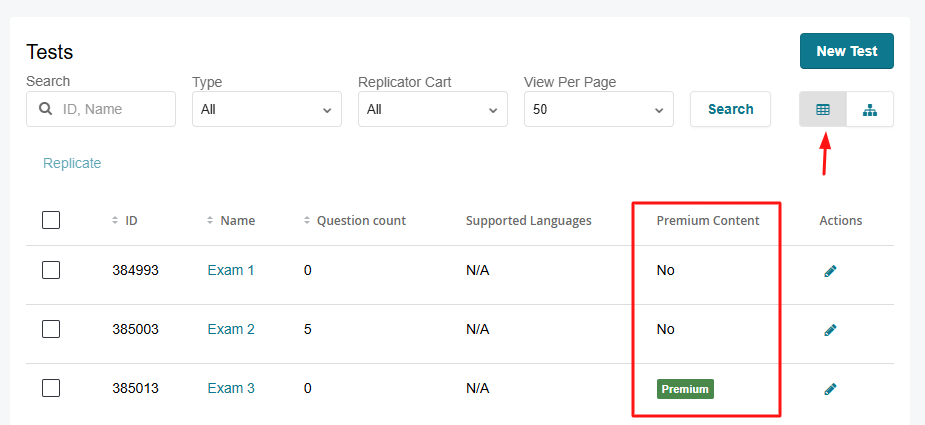Viewport: 925px width, 425px height.
Task: Select checkbox for test 385013
Action: click(x=51, y=388)
